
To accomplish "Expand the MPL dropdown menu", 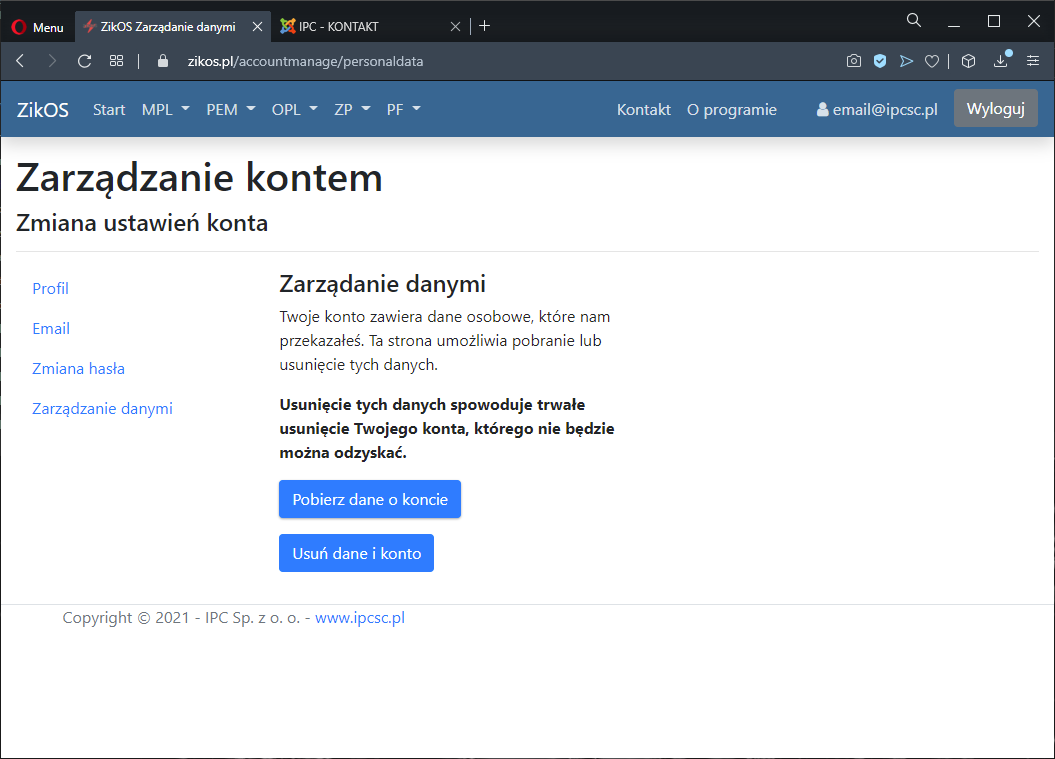I will (166, 110).
